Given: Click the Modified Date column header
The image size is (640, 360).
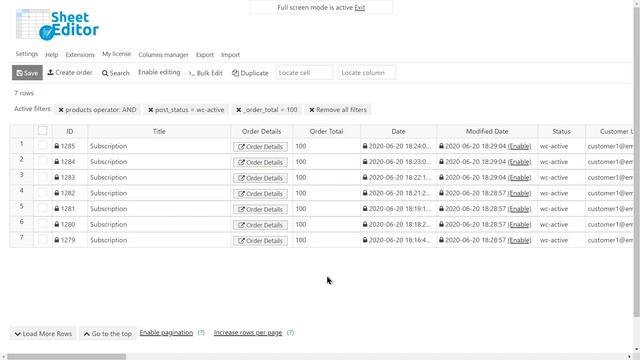Looking at the screenshot, I should pyautogui.click(x=487, y=131).
